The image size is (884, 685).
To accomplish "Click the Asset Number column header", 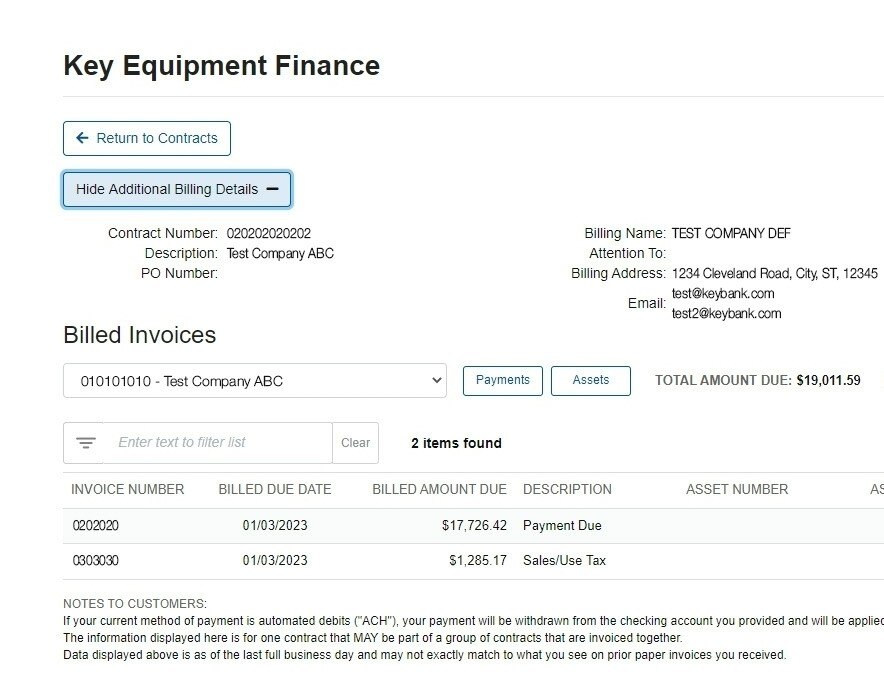I will coord(736,490).
